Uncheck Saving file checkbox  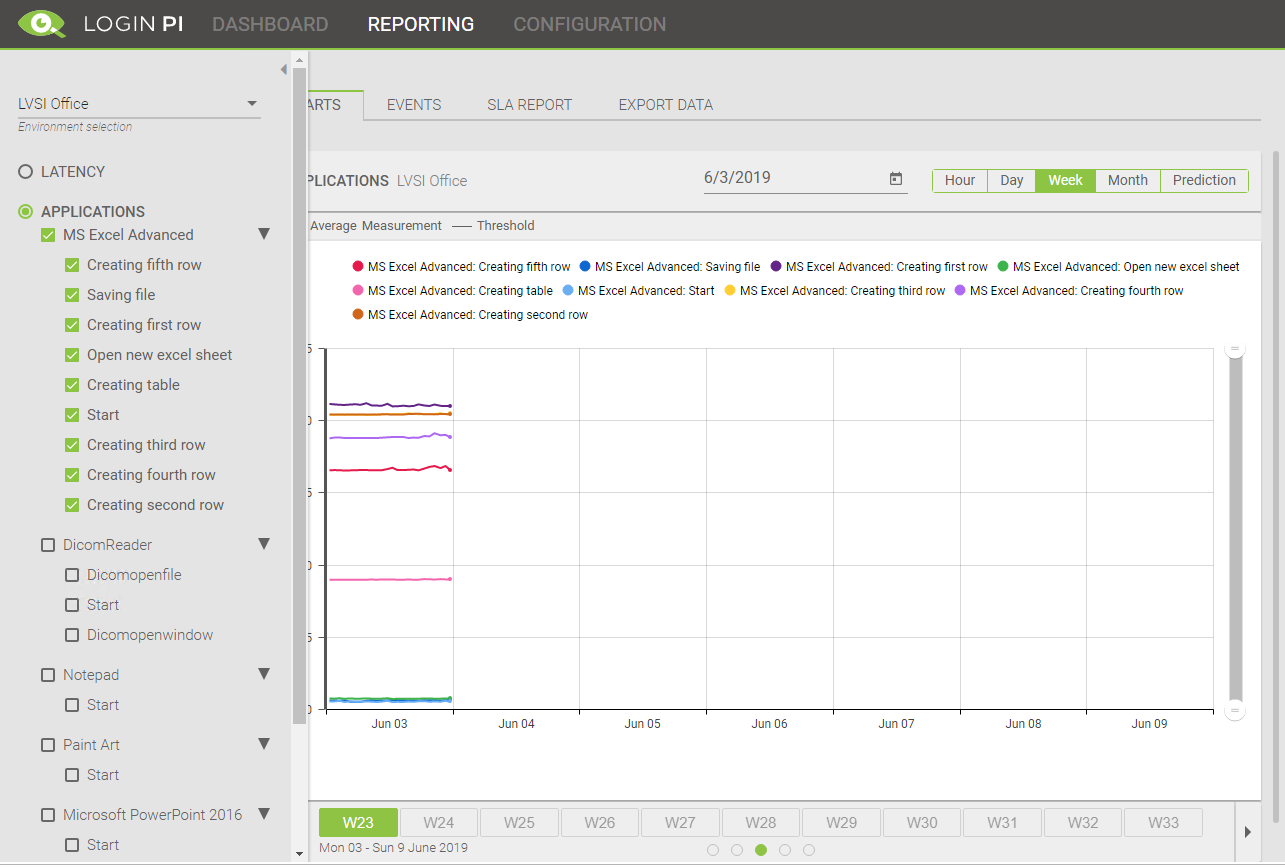pyautogui.click(x=72, y=295)
